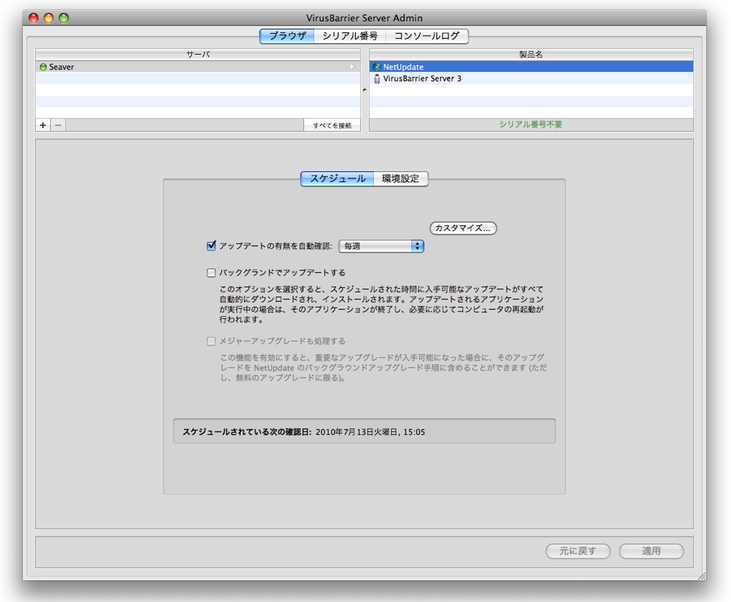Select VirusBarrier Server 3 in the list
The height and width of the screenshot is (602, 731).
pos(531,78)
